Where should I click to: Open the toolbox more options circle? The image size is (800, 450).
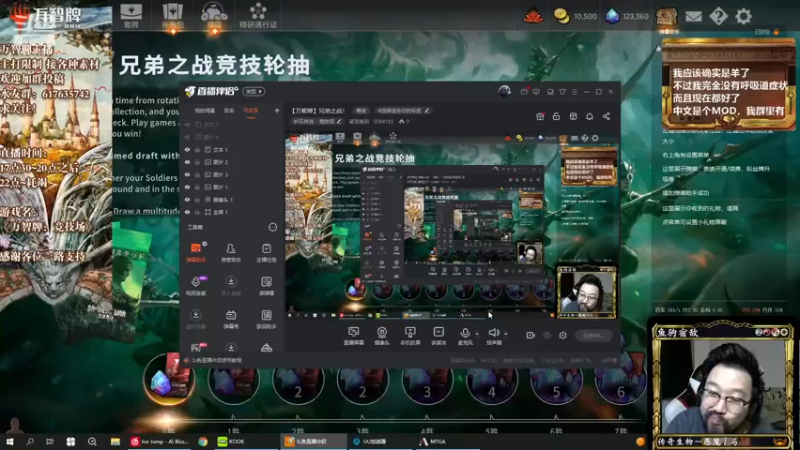(273, 227)
